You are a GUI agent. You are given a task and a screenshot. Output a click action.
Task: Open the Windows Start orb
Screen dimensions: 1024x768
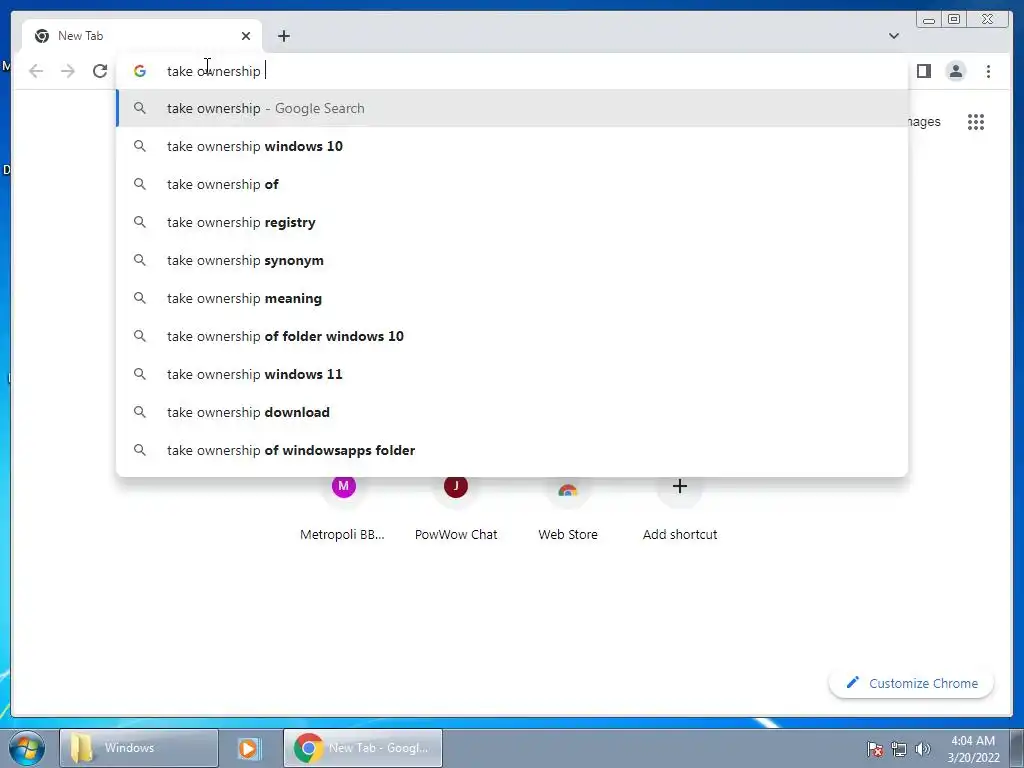point(27,748)
